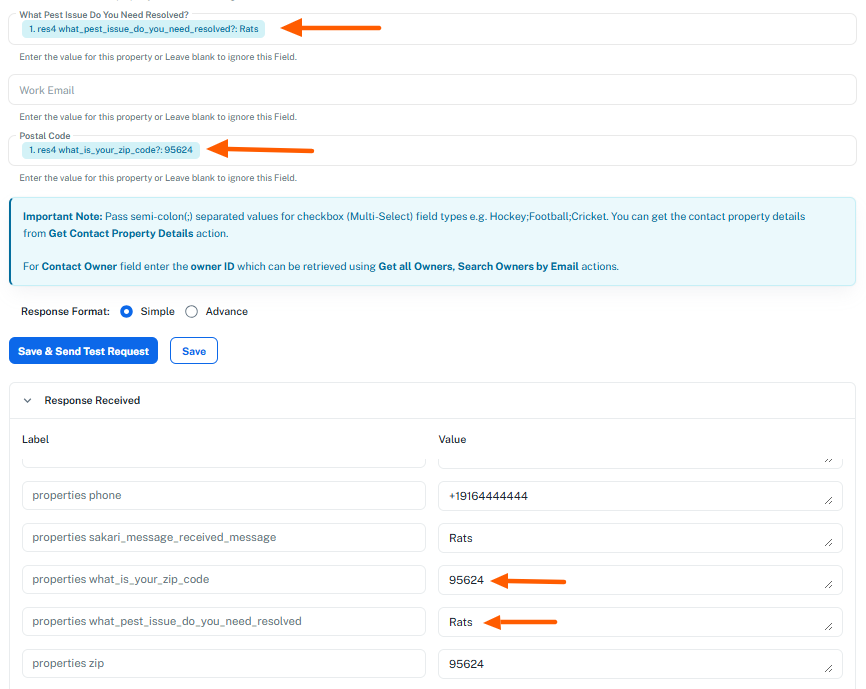Select the mapped what_pest_issue Rats tag

click(144, 29)
